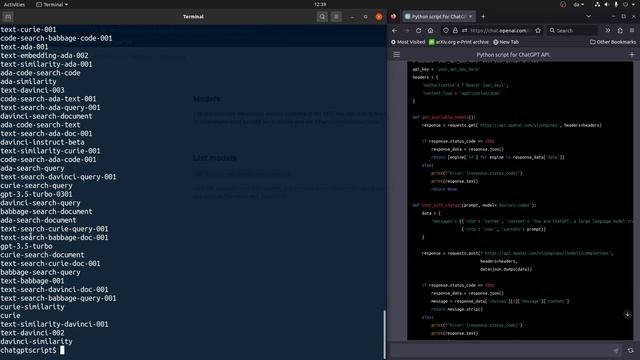
Task: Open the network status icon
Action: pos(597,4)
